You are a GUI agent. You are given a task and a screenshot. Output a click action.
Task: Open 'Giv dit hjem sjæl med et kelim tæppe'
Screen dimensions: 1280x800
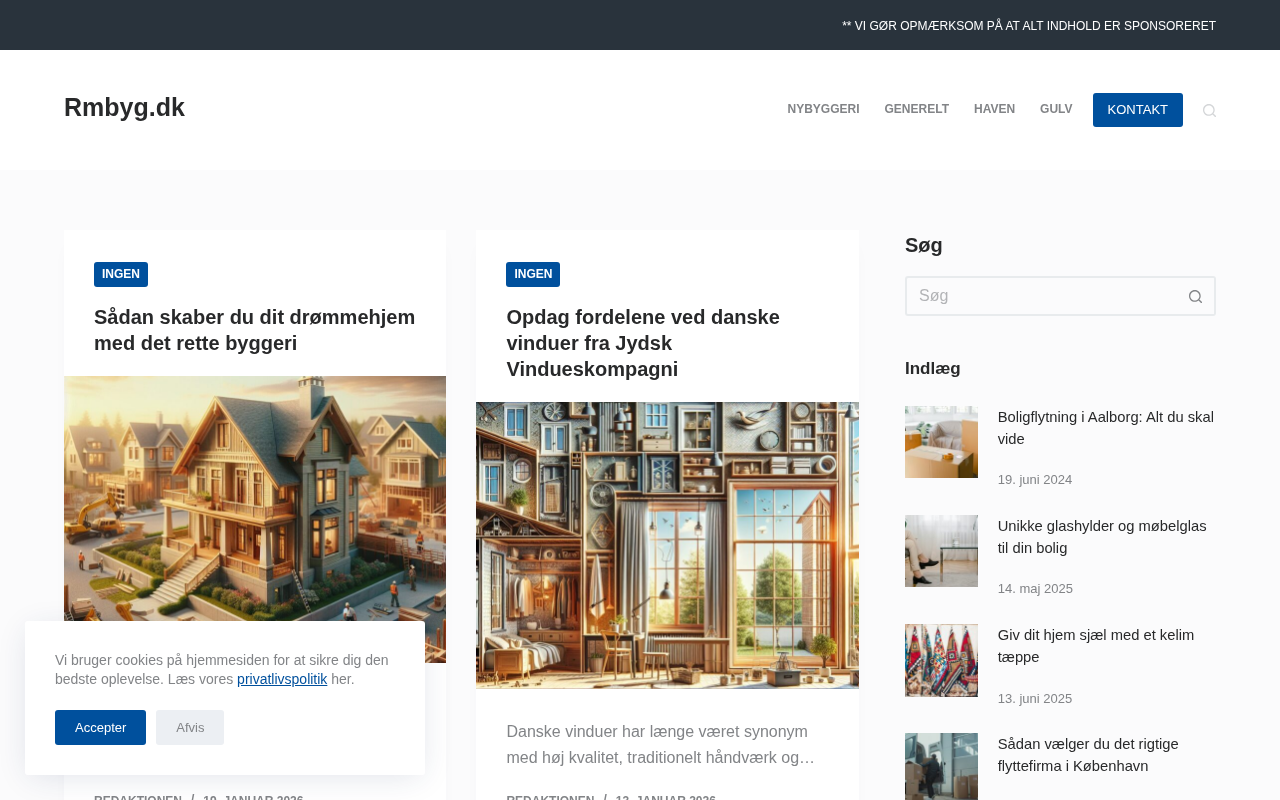tap(1096, 646)
